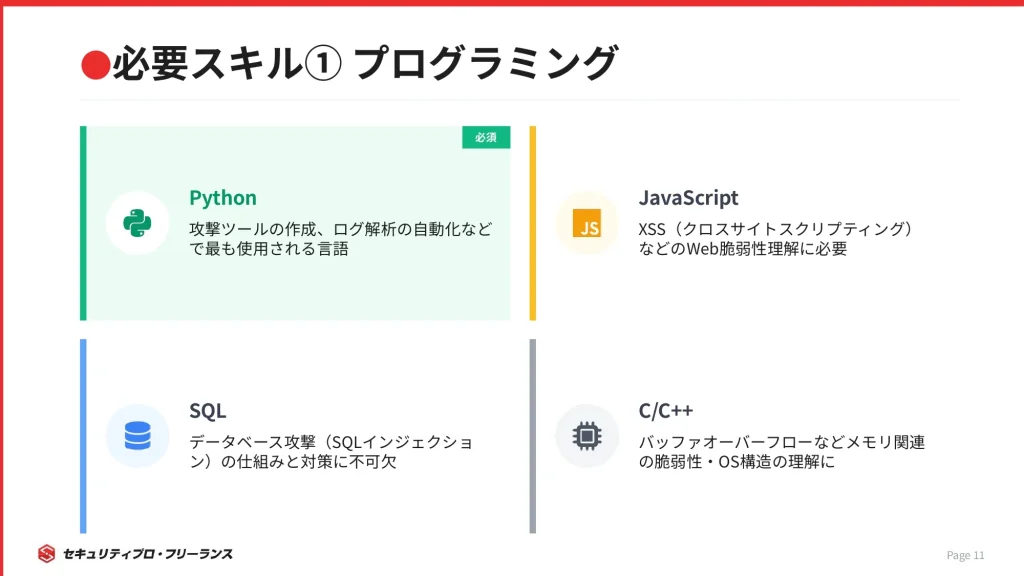The image size is (1024, 576).
Task: Click the Python description about 攻撃ツール
Action: [340, 239]
